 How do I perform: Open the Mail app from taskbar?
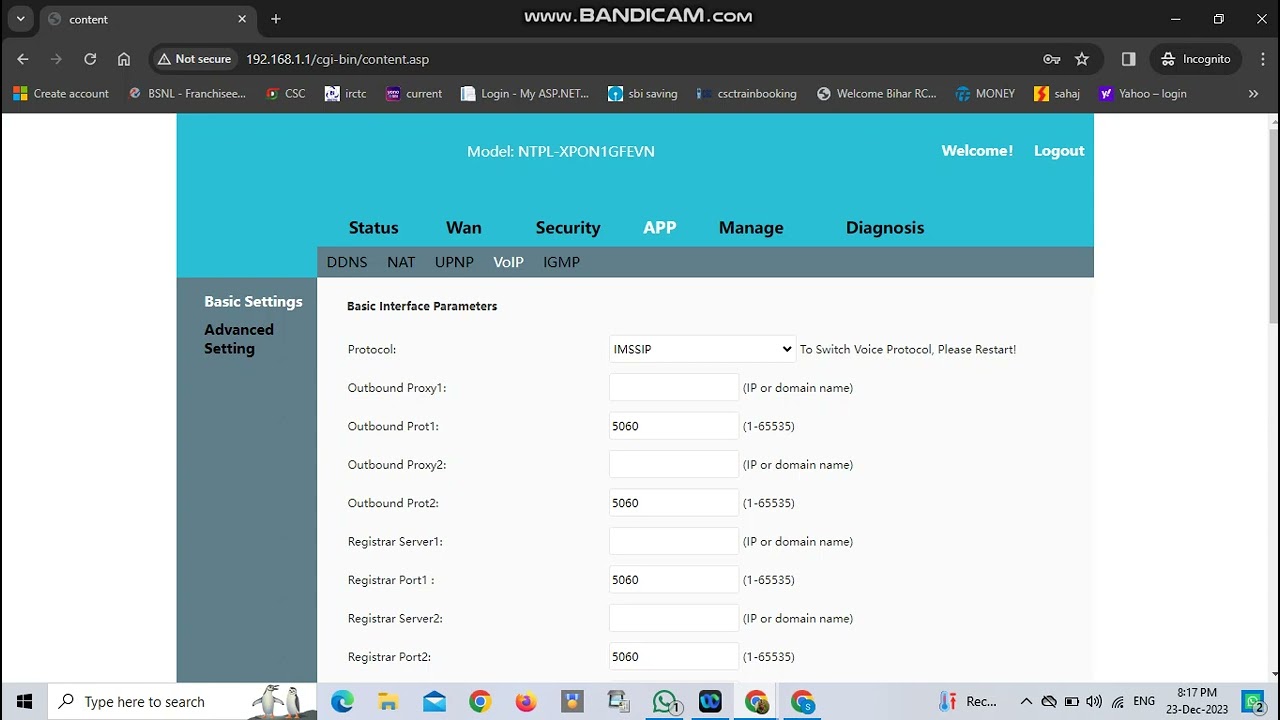[x=434, y=702]
